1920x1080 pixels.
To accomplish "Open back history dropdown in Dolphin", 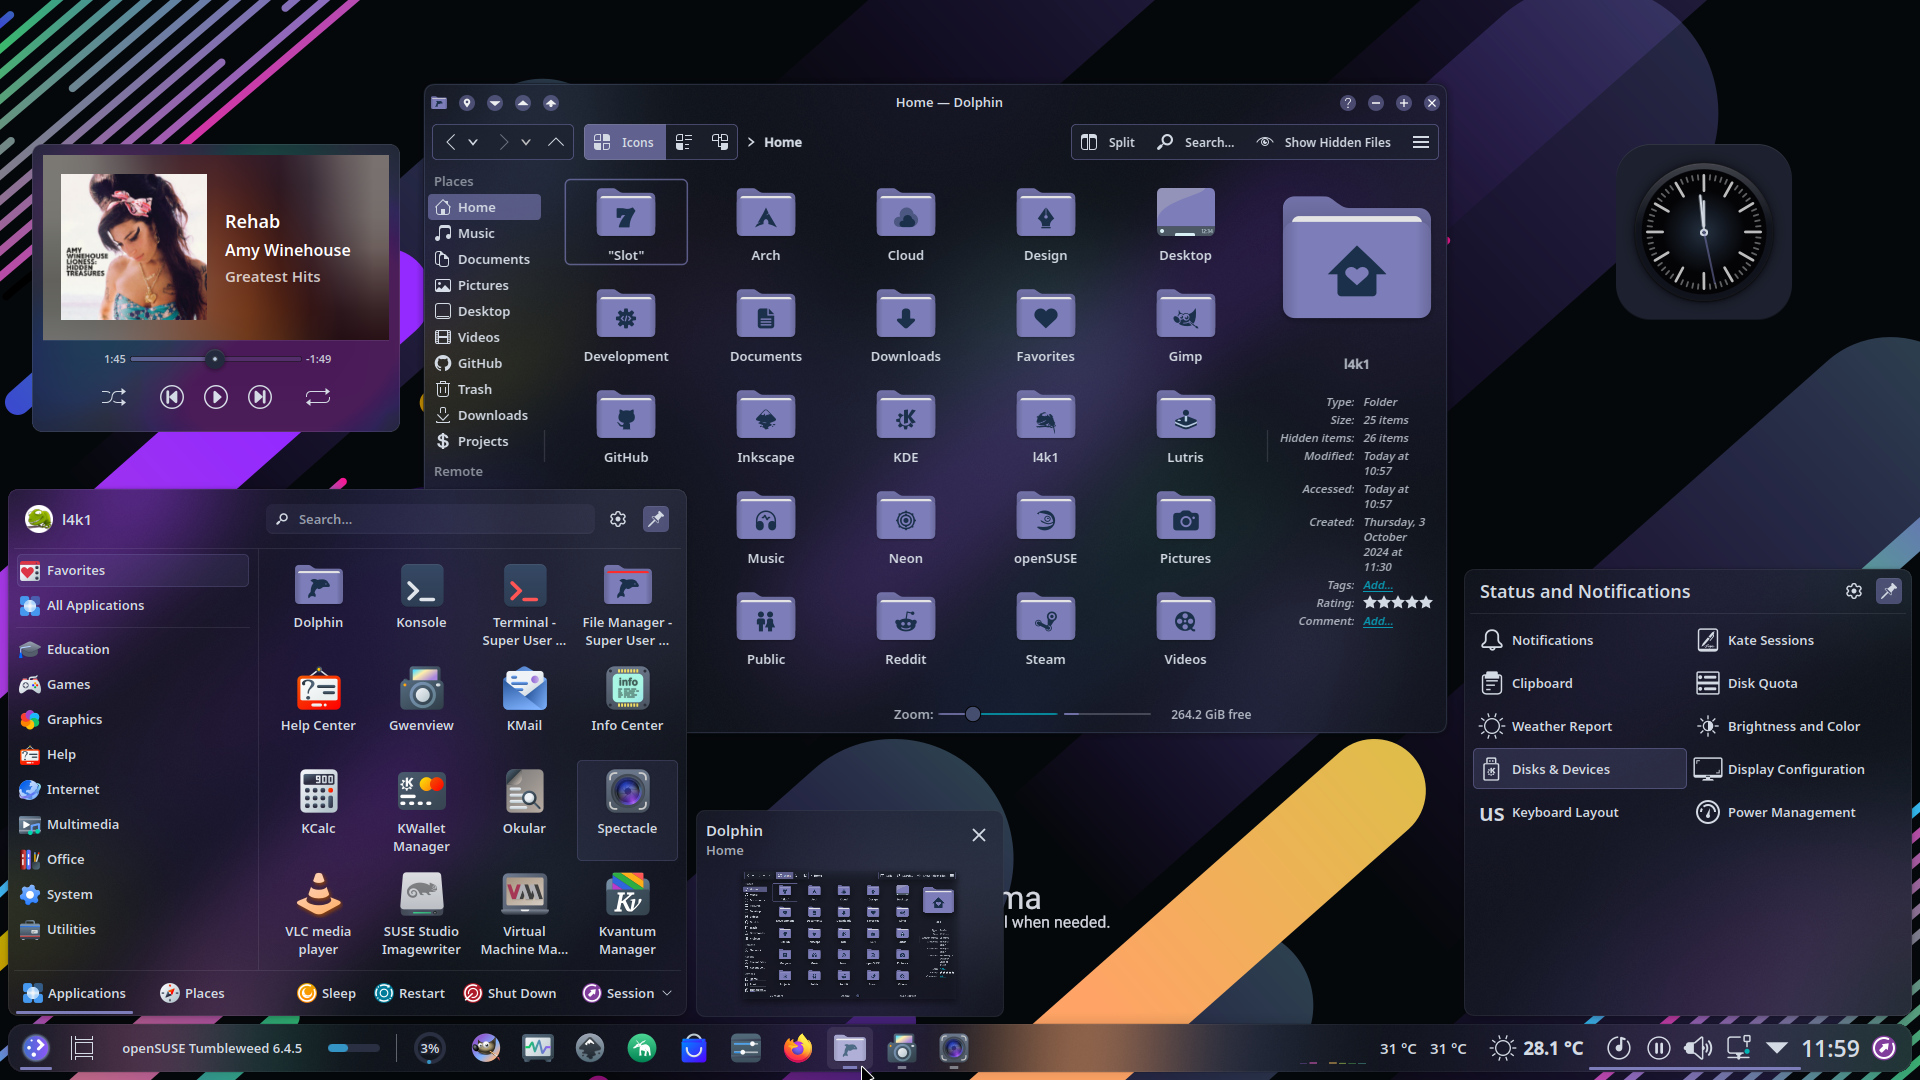I will coord(473,142).
